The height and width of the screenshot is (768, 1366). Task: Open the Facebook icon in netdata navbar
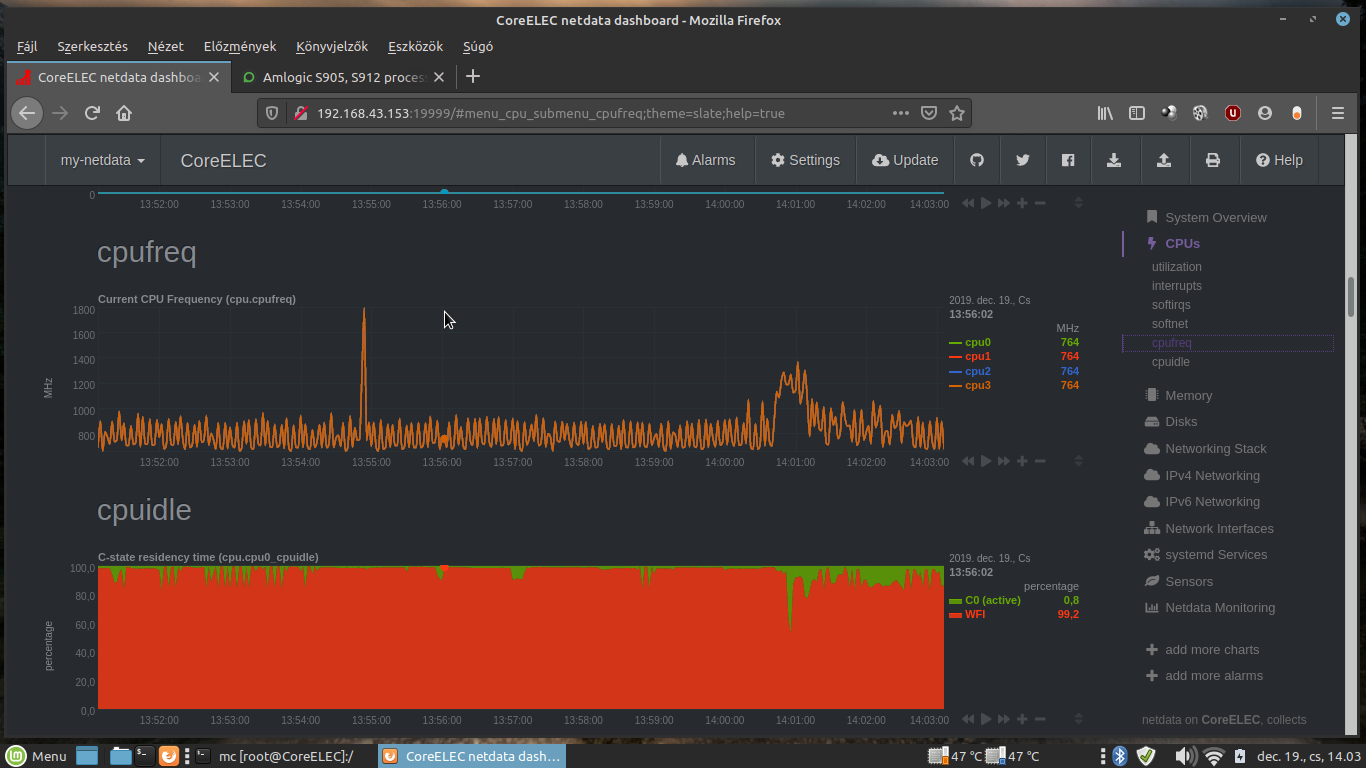[x=1068, y=160]
